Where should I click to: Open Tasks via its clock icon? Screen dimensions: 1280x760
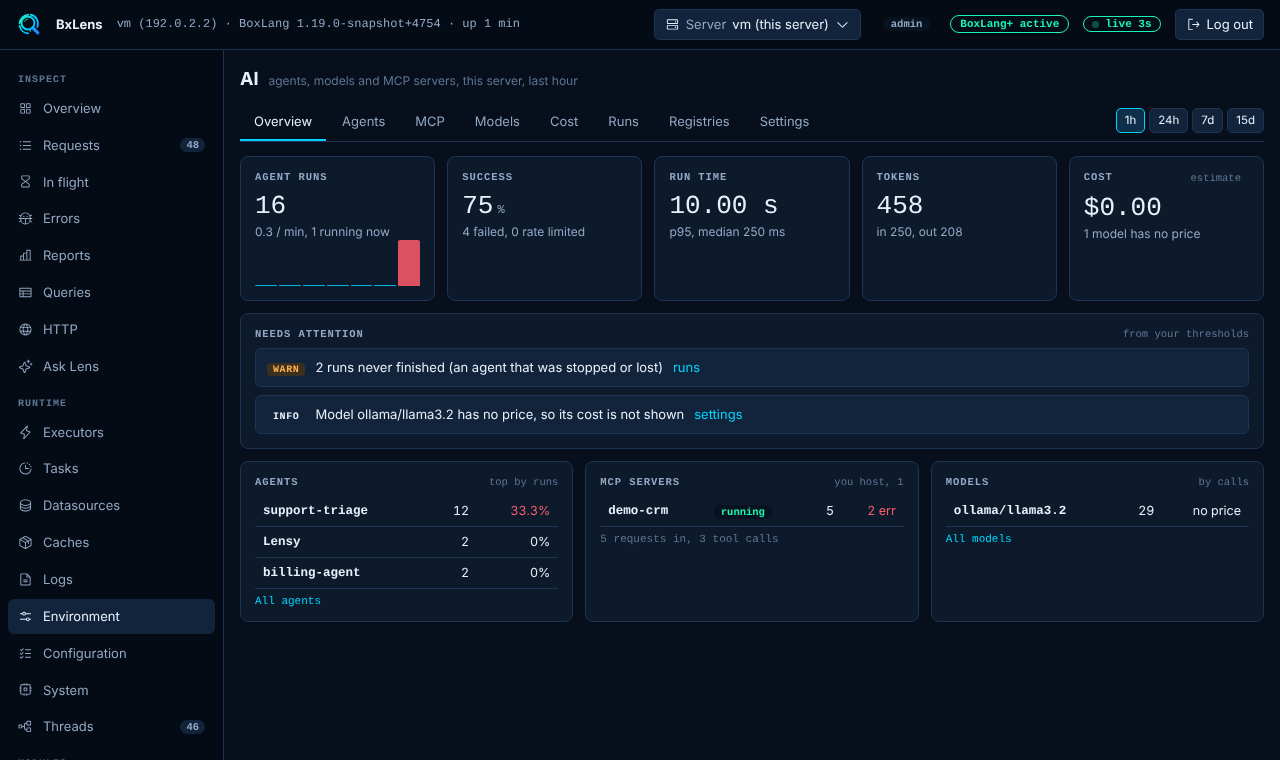tap(25, 468)
